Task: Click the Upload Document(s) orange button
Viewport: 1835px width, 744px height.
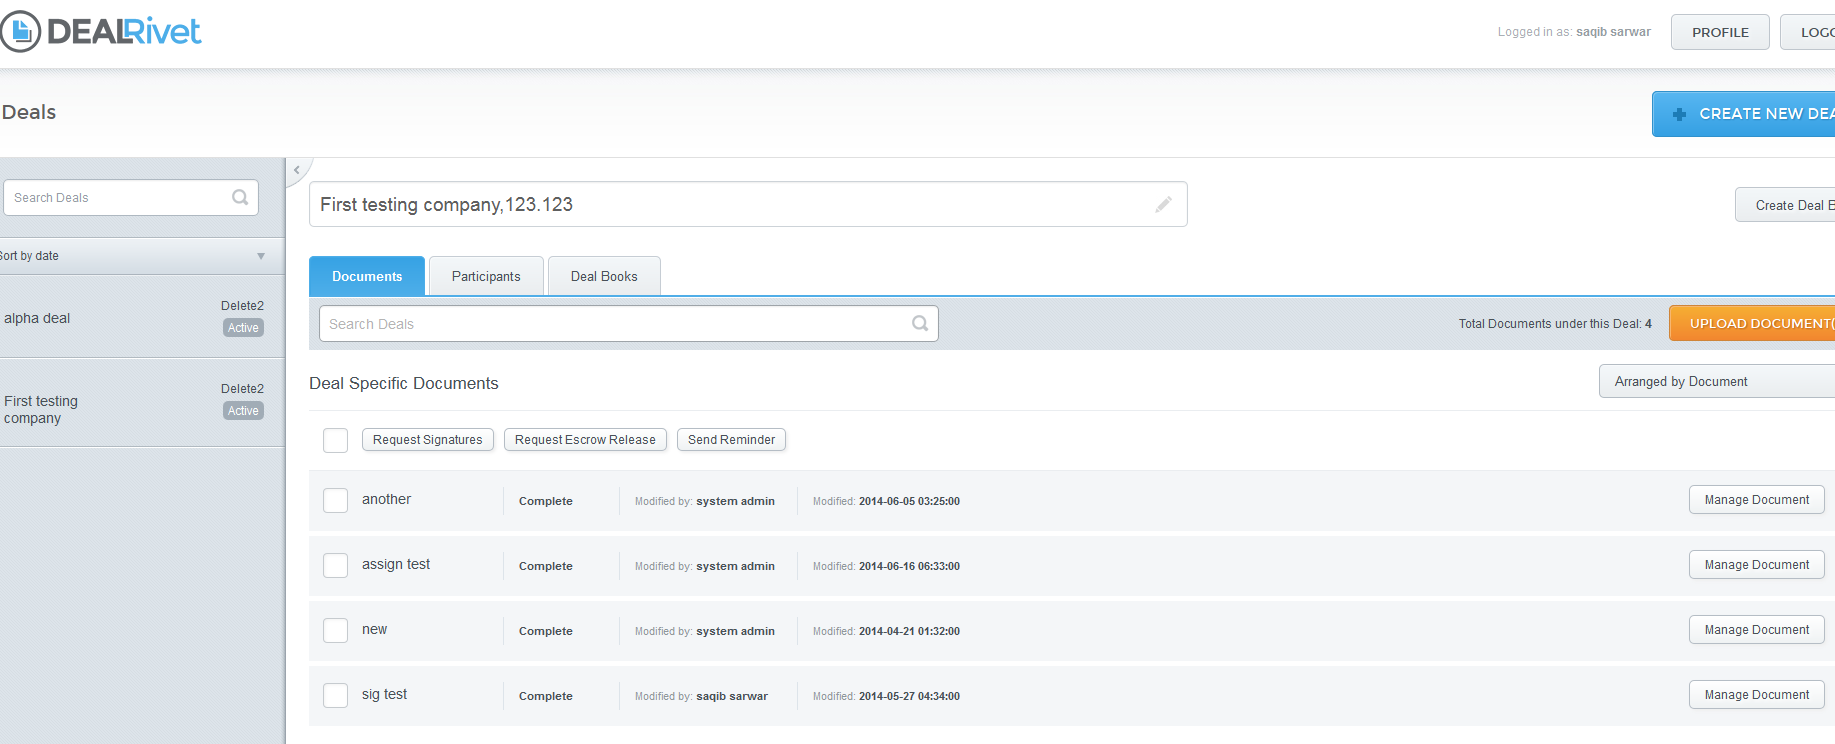Action: coord(1752,323)
